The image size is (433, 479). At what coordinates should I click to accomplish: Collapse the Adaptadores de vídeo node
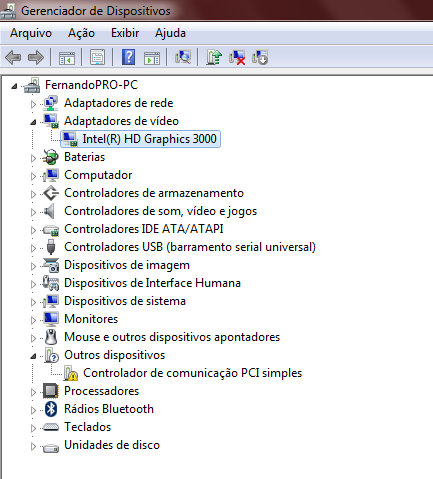coord(33,122)
